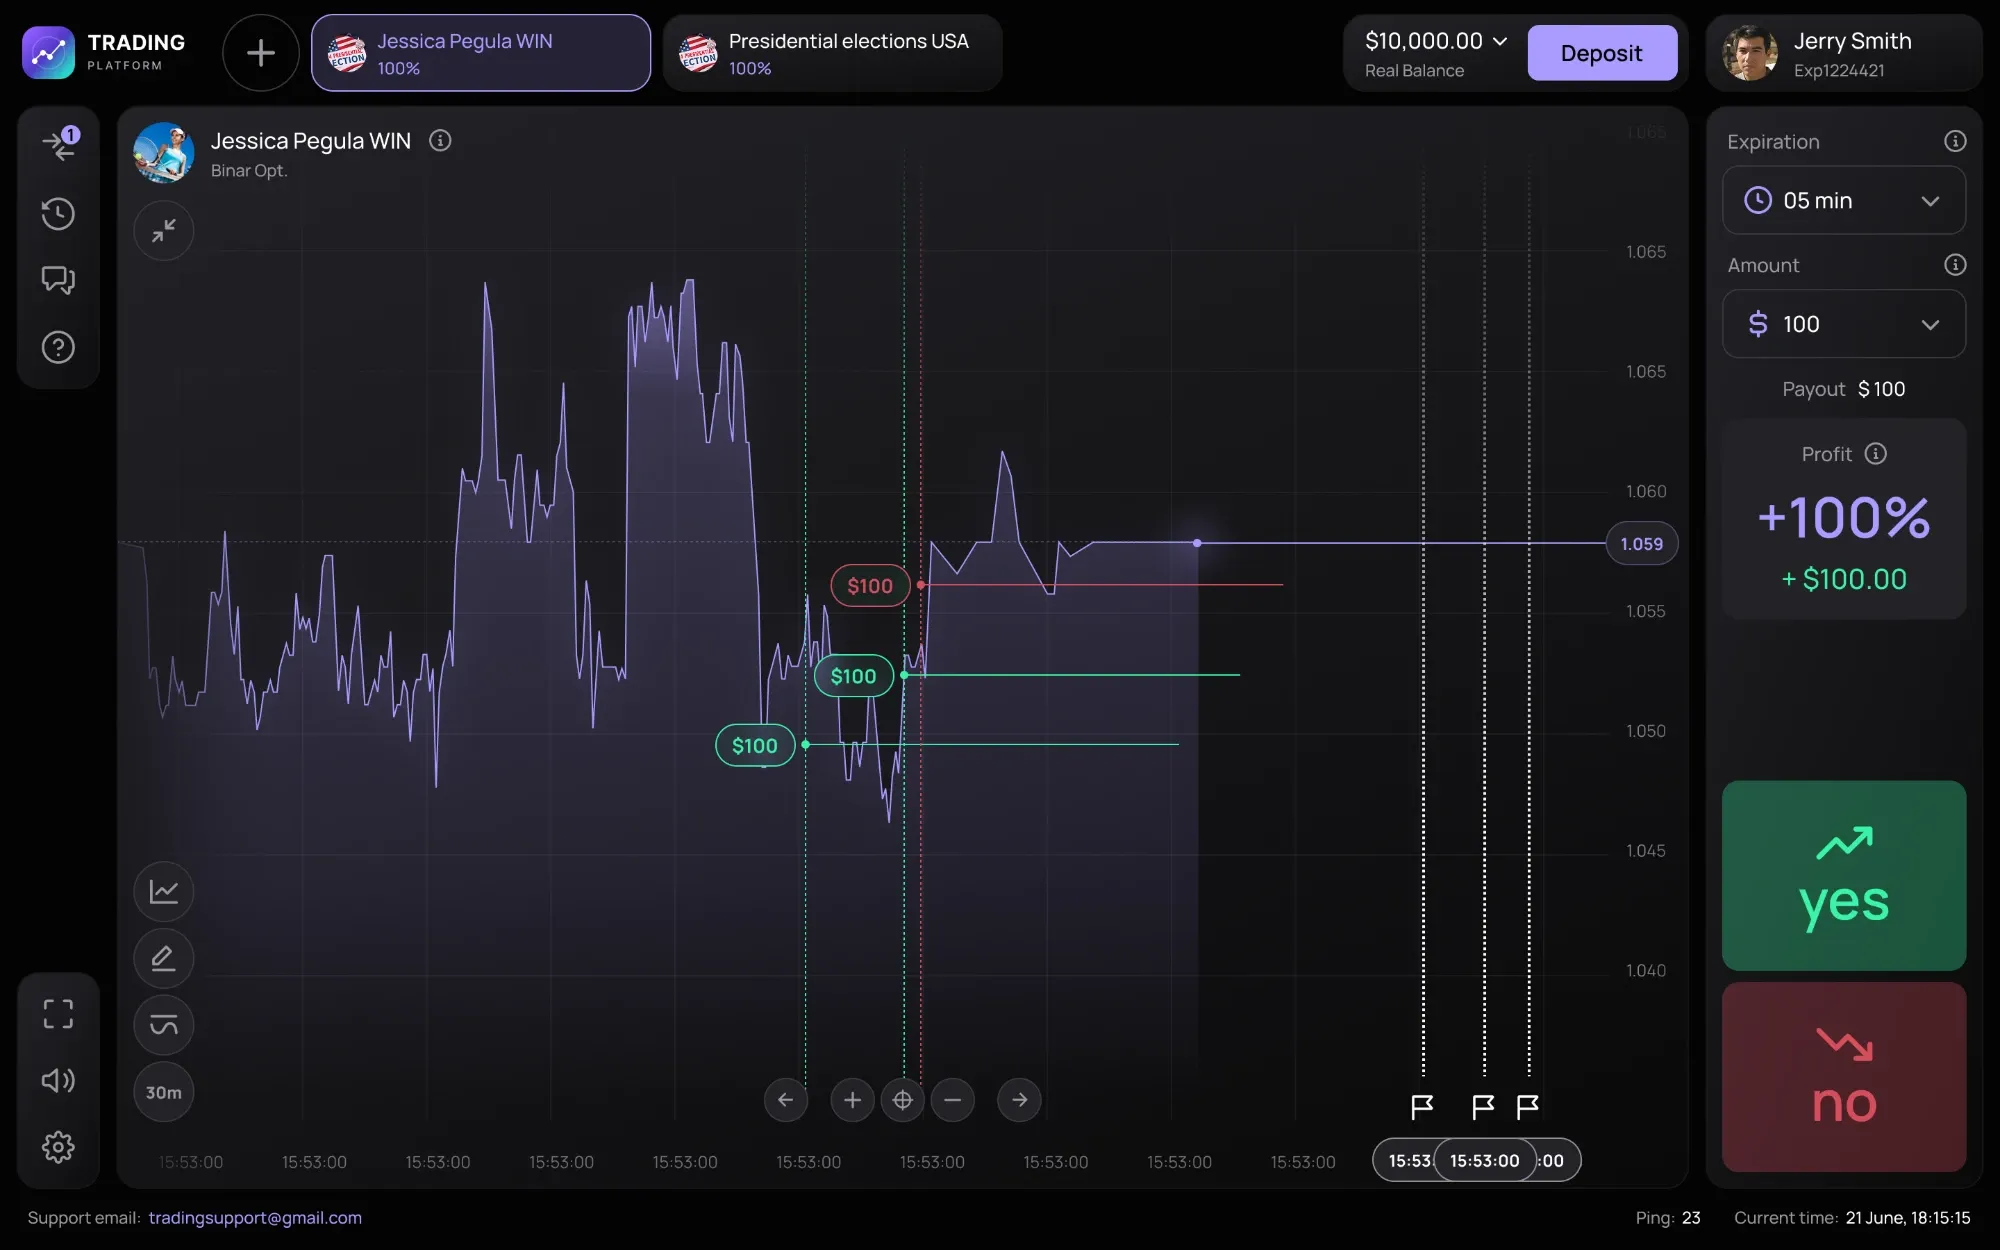Expand the $10,000.00 Real Balance dropdown

1436,53
